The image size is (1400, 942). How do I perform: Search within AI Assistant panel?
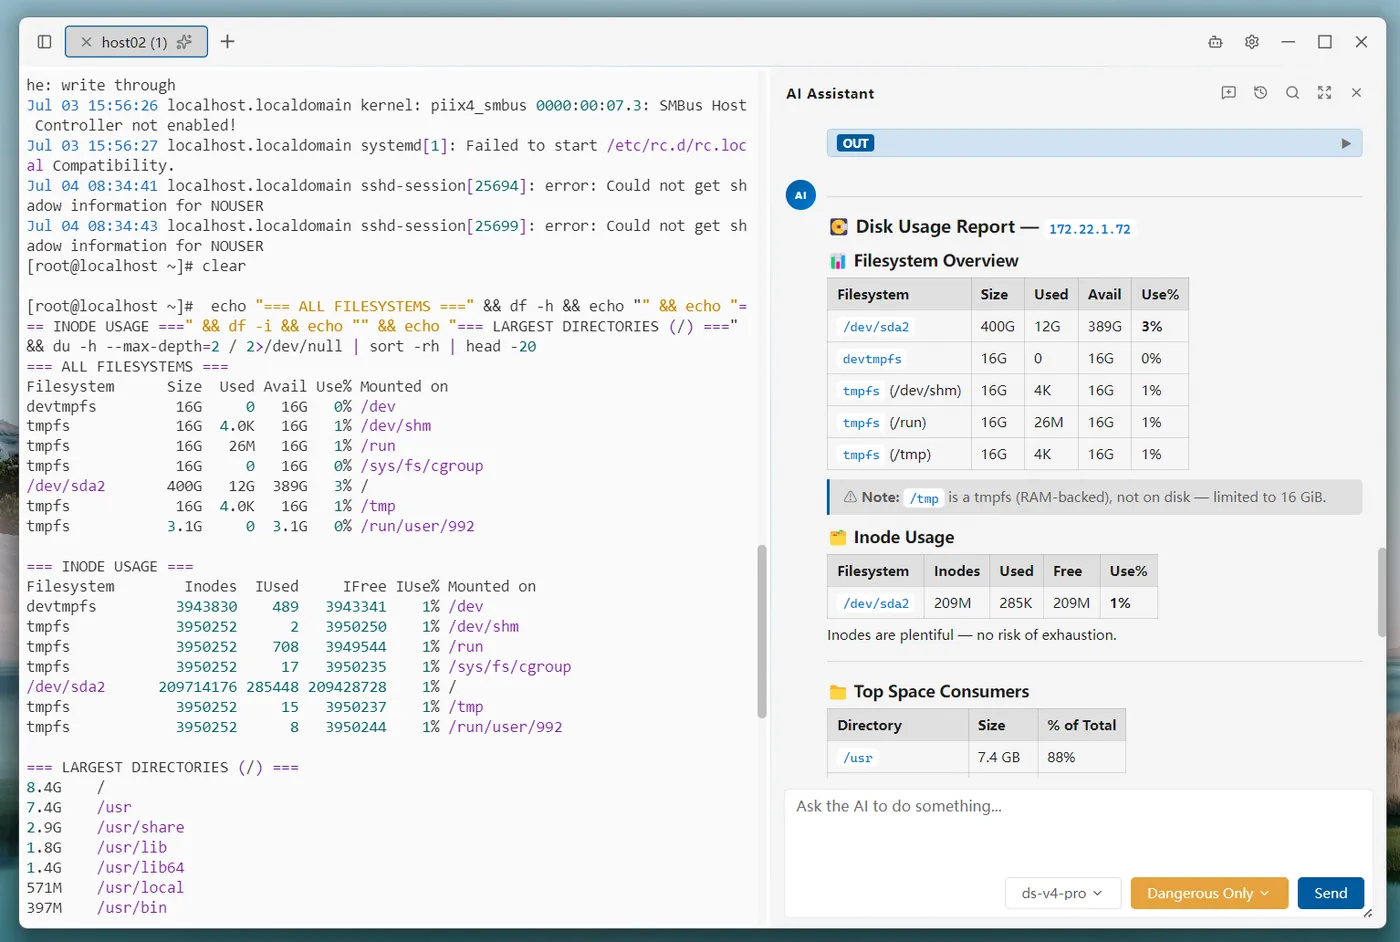1292,93
